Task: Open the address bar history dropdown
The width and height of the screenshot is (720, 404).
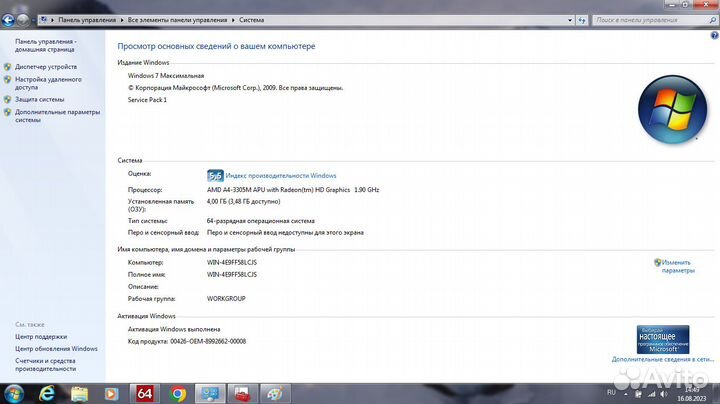Action: (x=570, y=20)
